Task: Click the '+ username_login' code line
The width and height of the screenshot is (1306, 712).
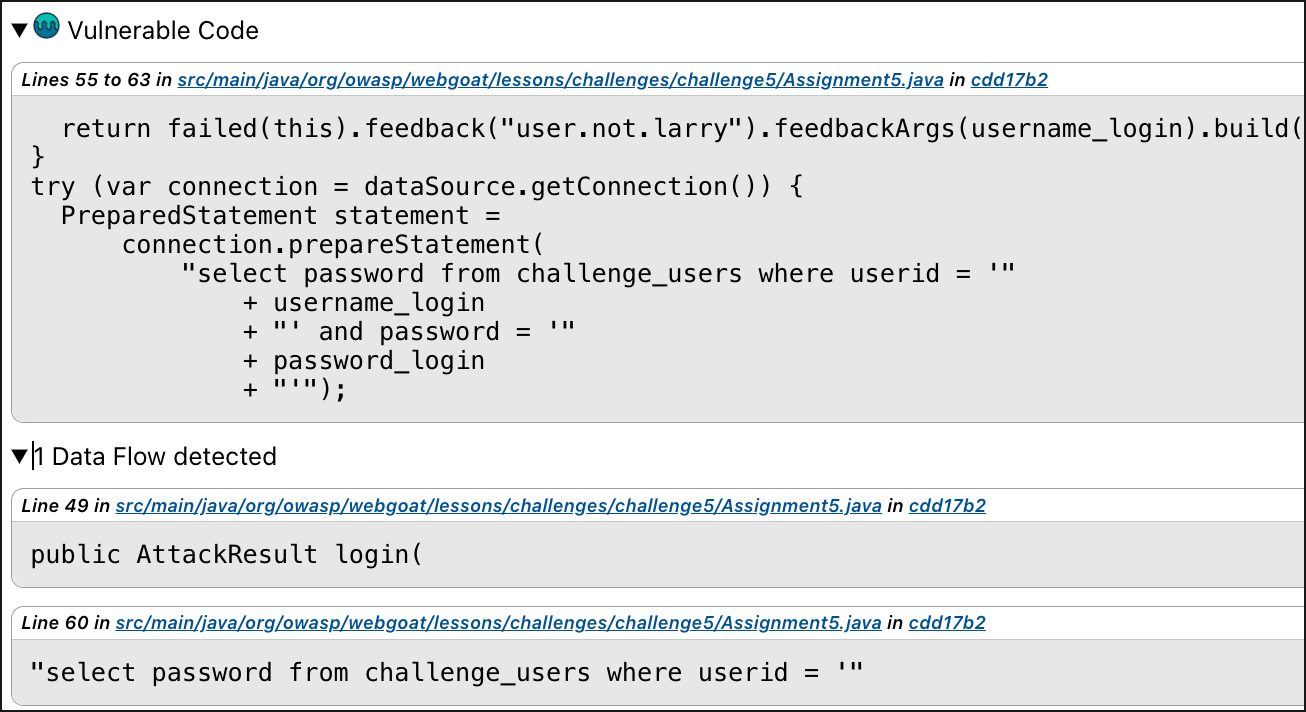Action: [364, 303]
